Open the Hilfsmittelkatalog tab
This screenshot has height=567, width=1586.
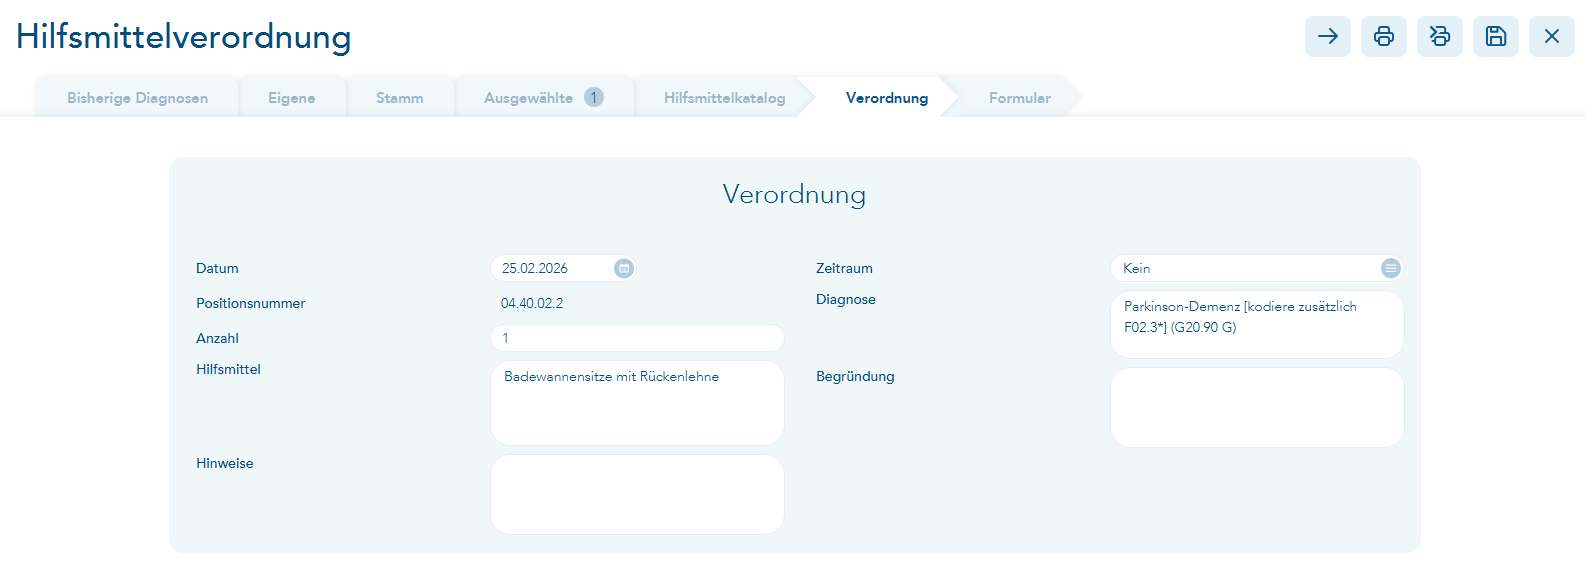725,98
